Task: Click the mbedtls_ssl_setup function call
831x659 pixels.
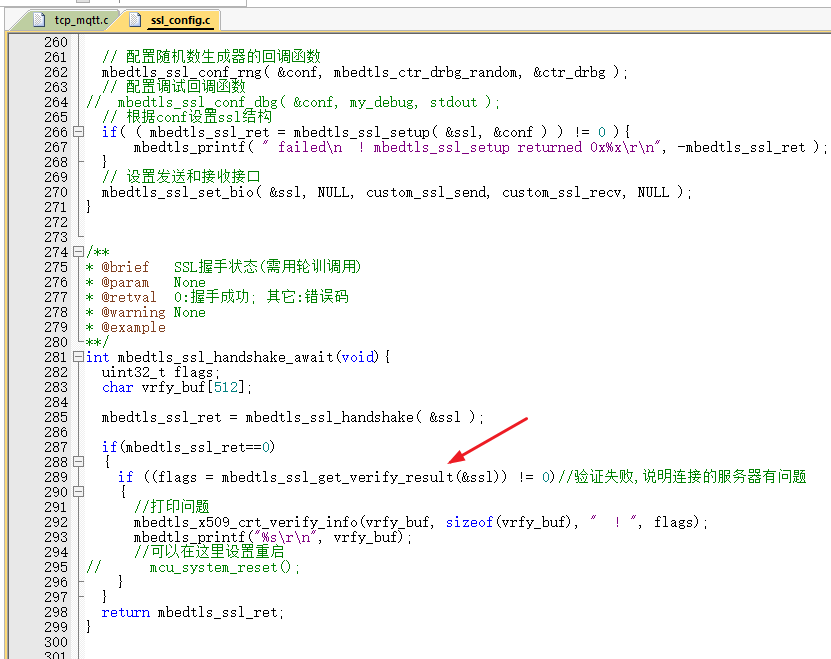Action: pyautogui.click(x=361, y=132)
